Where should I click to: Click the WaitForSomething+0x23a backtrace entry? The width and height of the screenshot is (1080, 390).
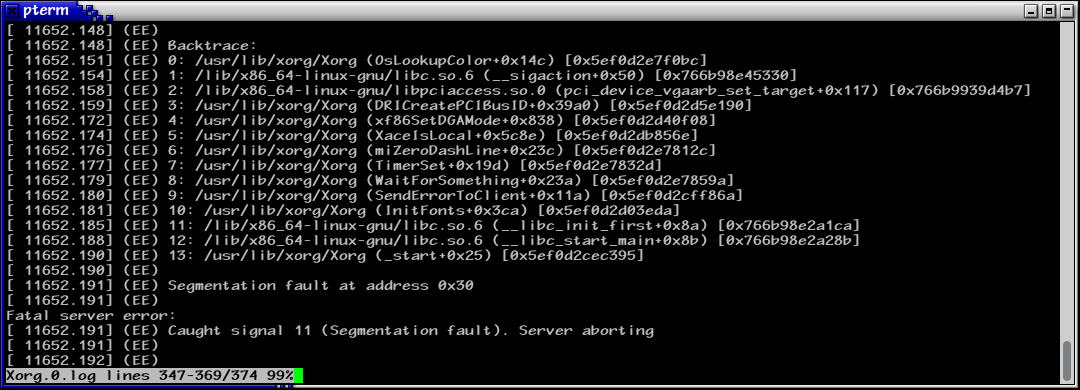tap(370, 181)
